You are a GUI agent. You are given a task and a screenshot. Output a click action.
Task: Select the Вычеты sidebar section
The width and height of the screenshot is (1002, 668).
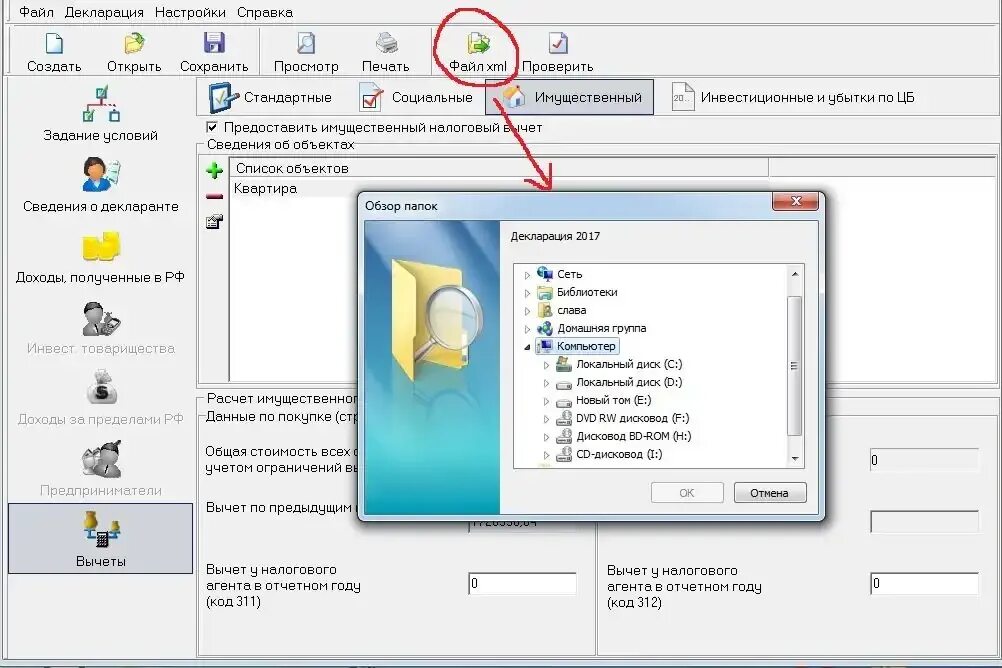tap(100, 538)
